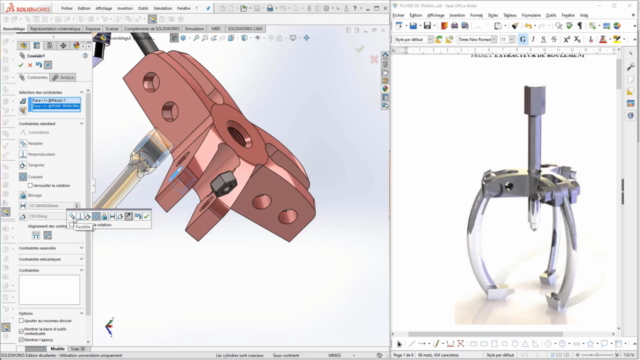This screenshot has height=360, width=640.
Task: Save the Writer document with the floppy icon
Action: click(427, 26)
